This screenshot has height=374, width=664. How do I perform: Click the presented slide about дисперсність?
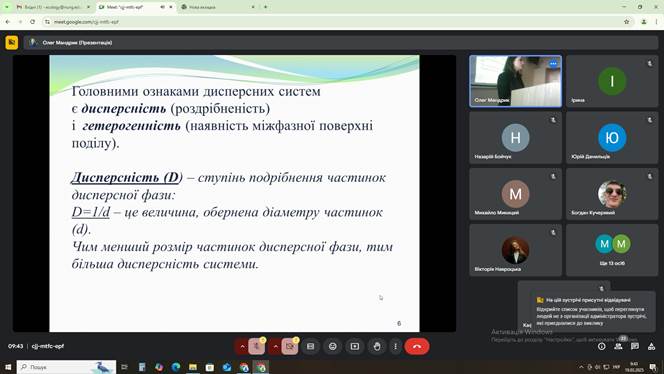coord(234,193)
